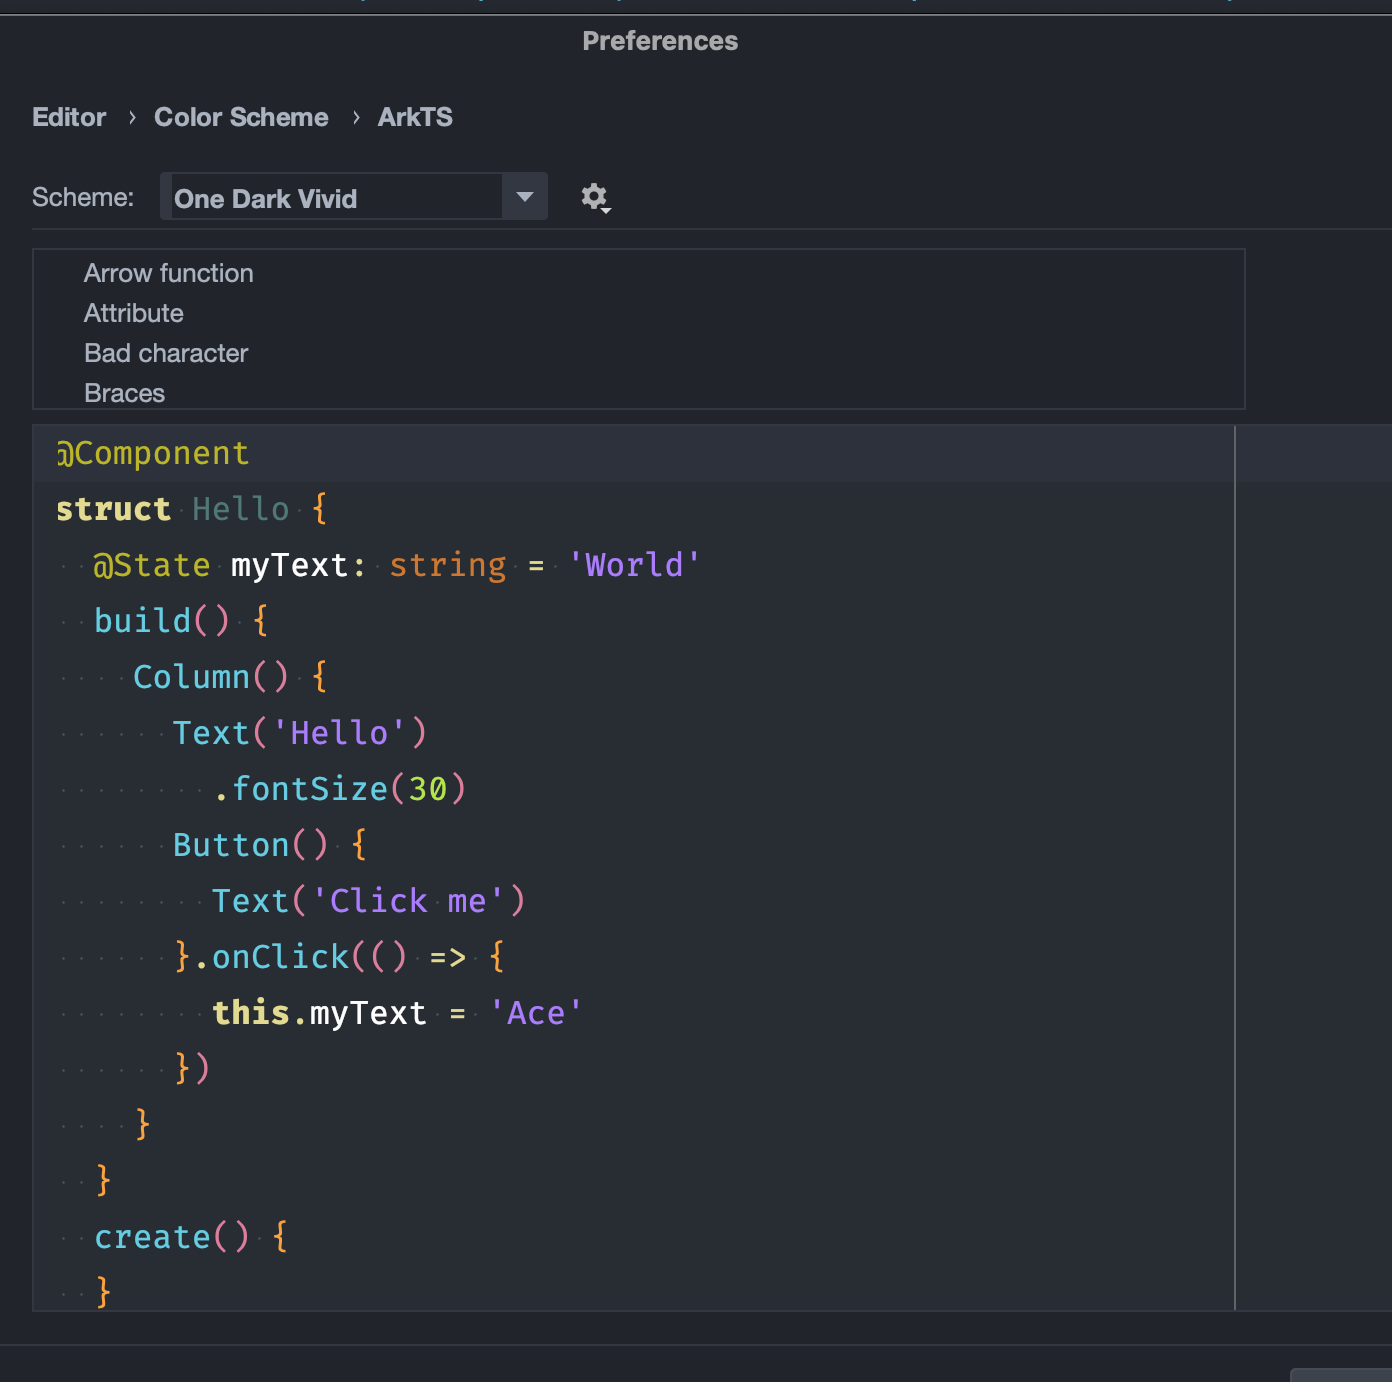Viewport: 1392px width, 1382px height.
Task: Click the this keyword in preview
Action: 251,1013
